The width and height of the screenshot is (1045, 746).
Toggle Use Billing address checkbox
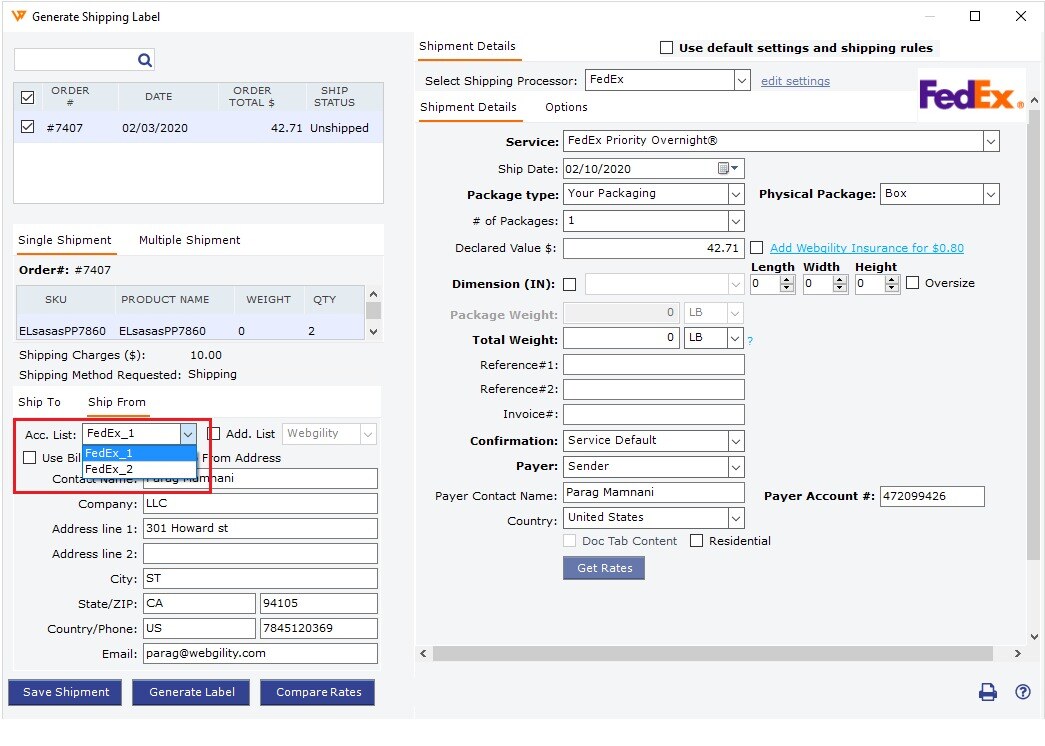[29, 457]
